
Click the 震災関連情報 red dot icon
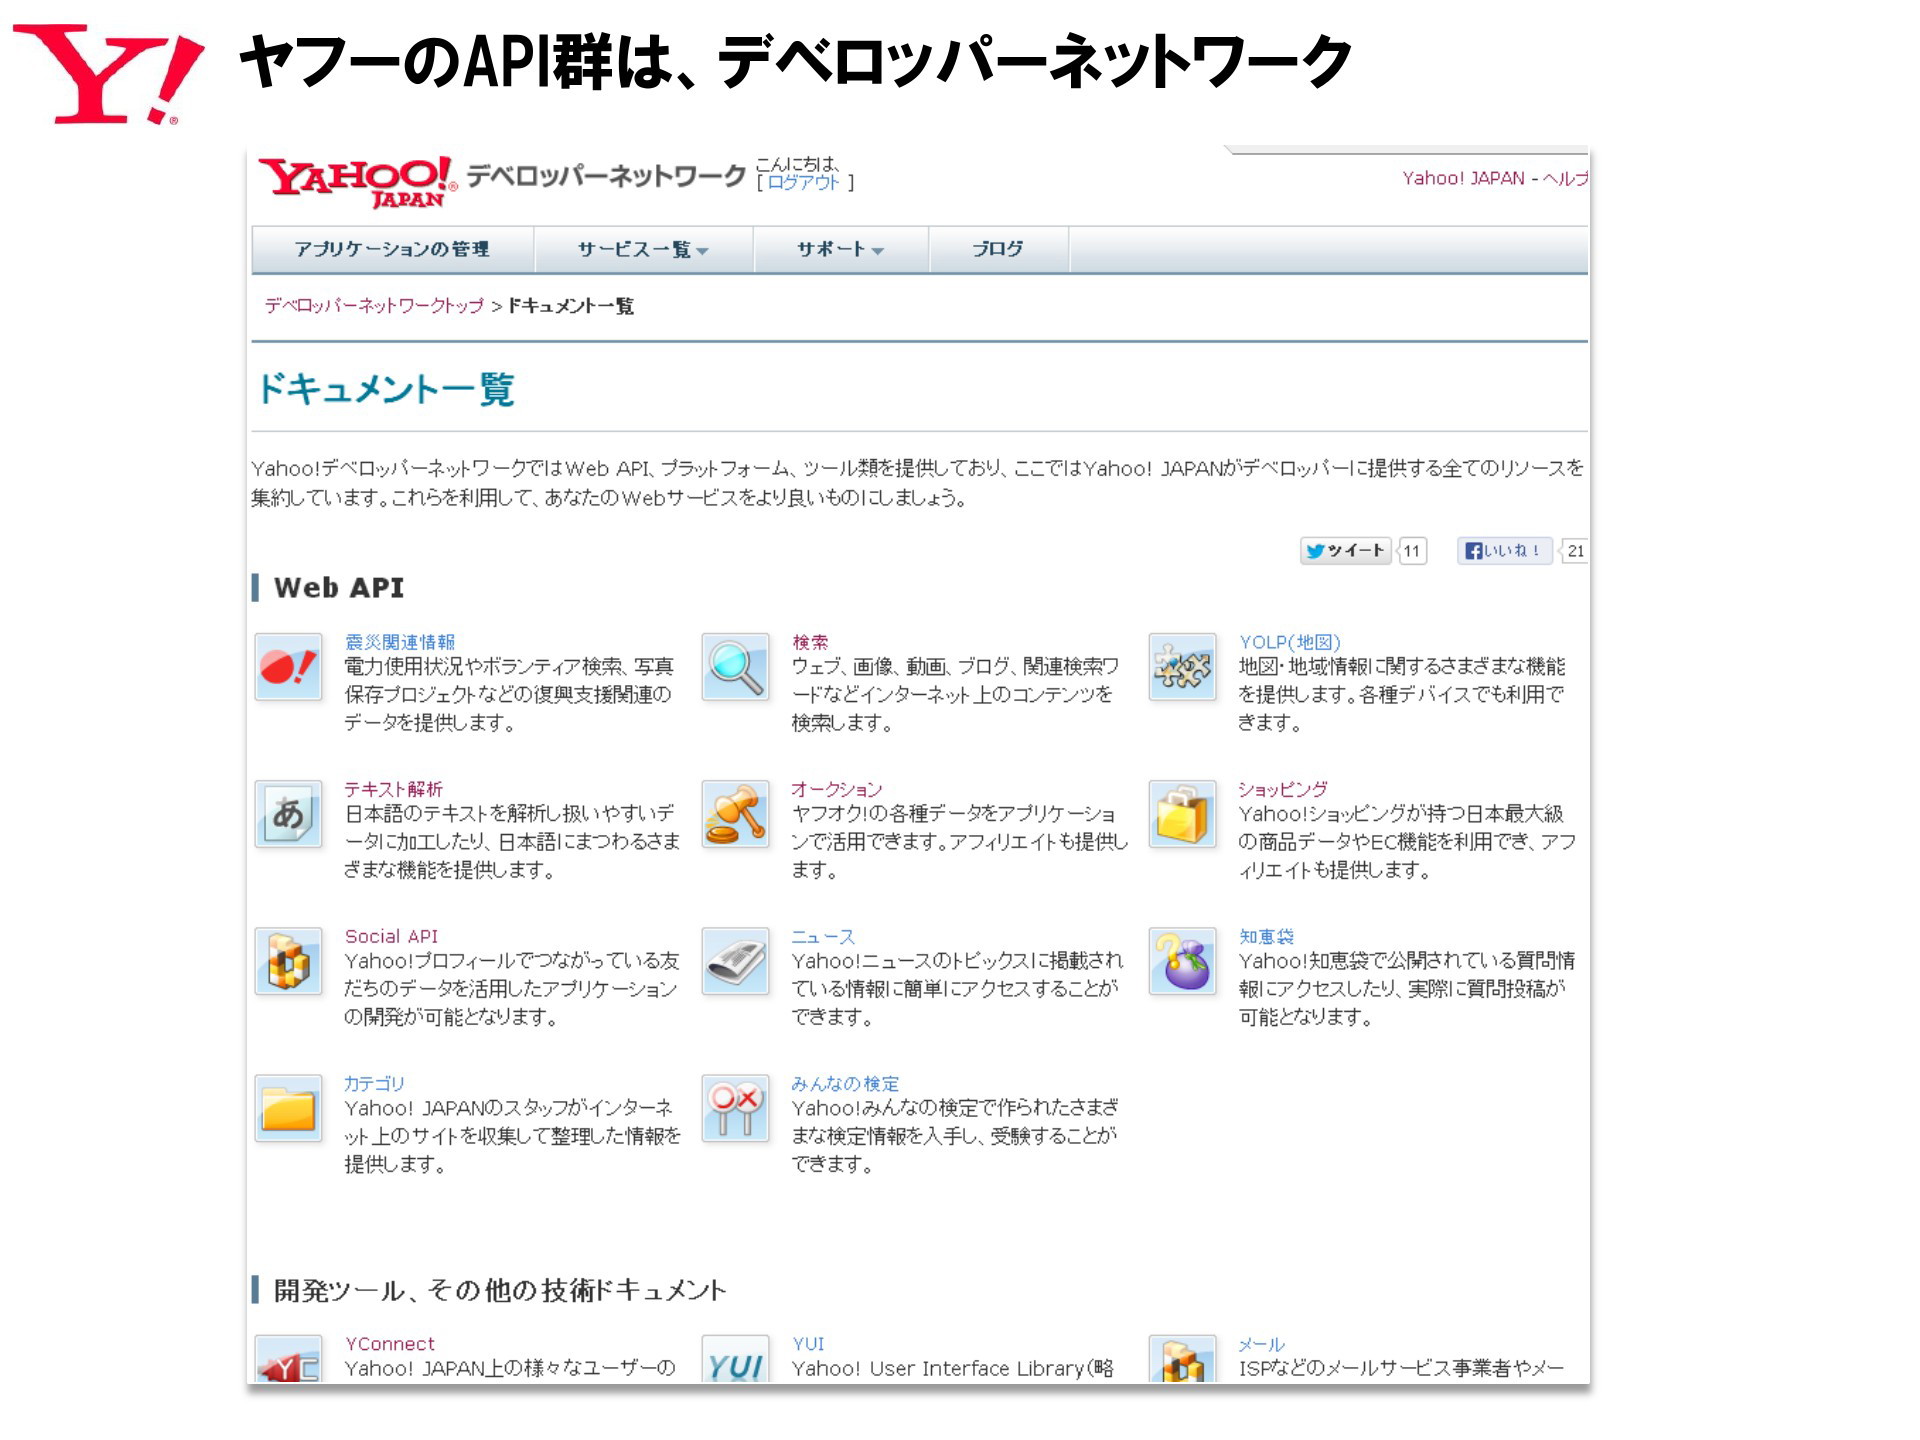tap(288, 667)
